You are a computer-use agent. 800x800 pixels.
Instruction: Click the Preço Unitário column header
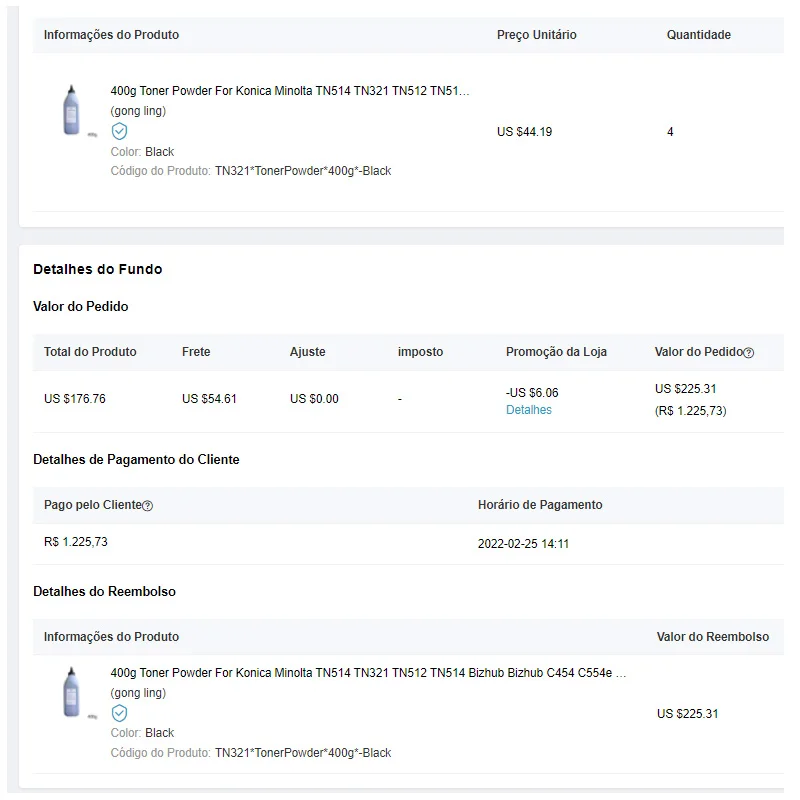click(x=536, y=35)
